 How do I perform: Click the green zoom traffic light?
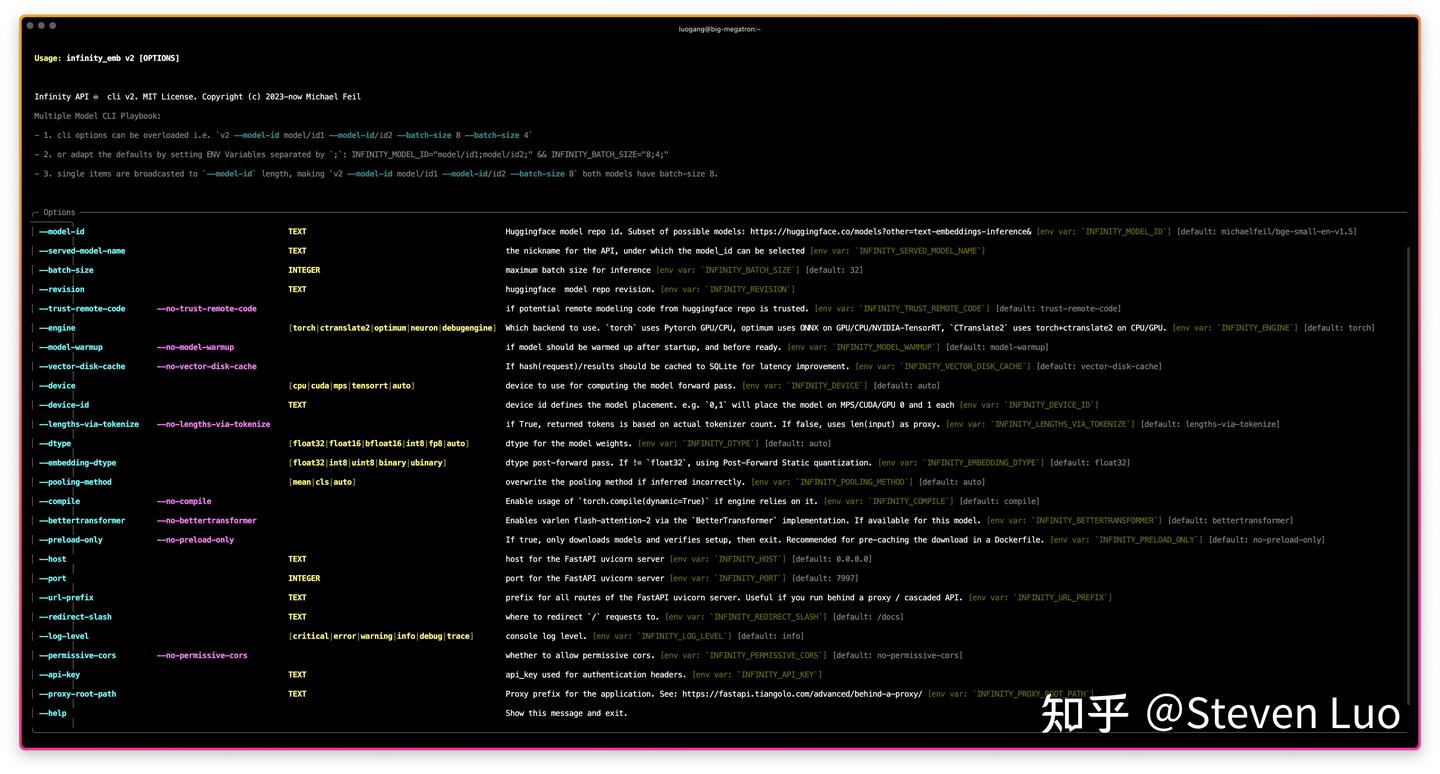[52, 24]
